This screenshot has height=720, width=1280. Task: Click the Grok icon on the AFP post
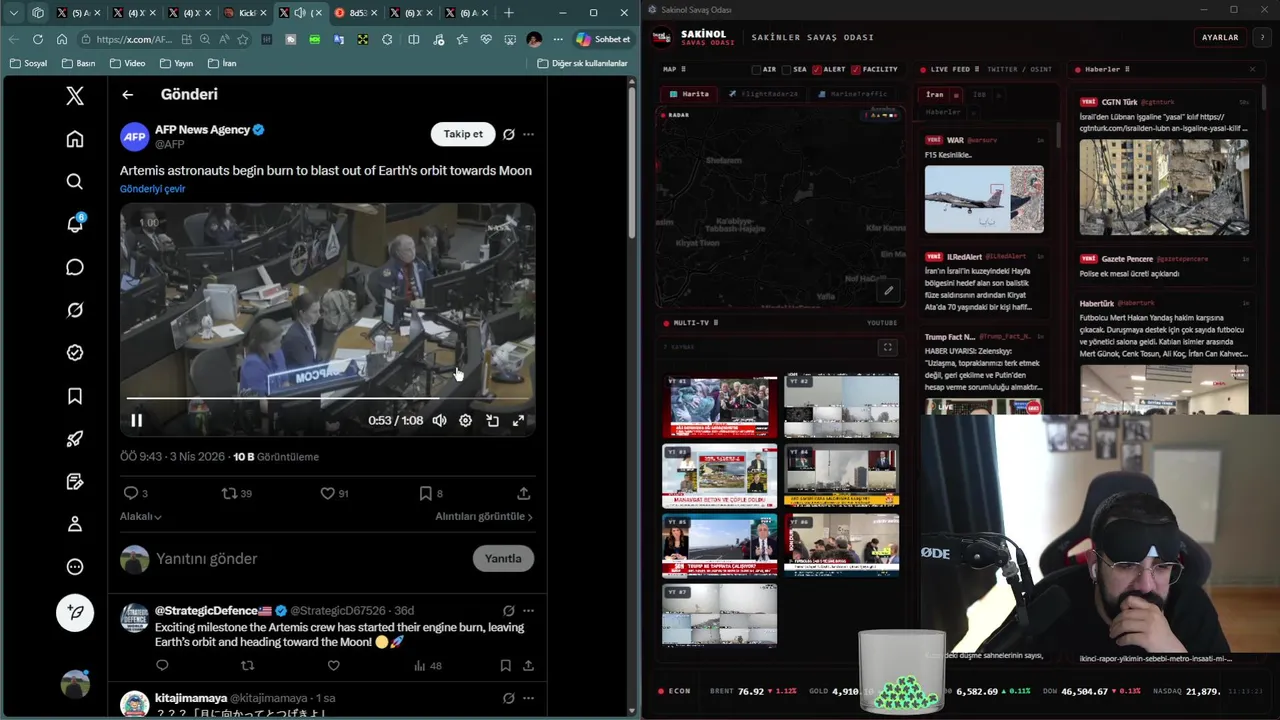tap(509, 134)
